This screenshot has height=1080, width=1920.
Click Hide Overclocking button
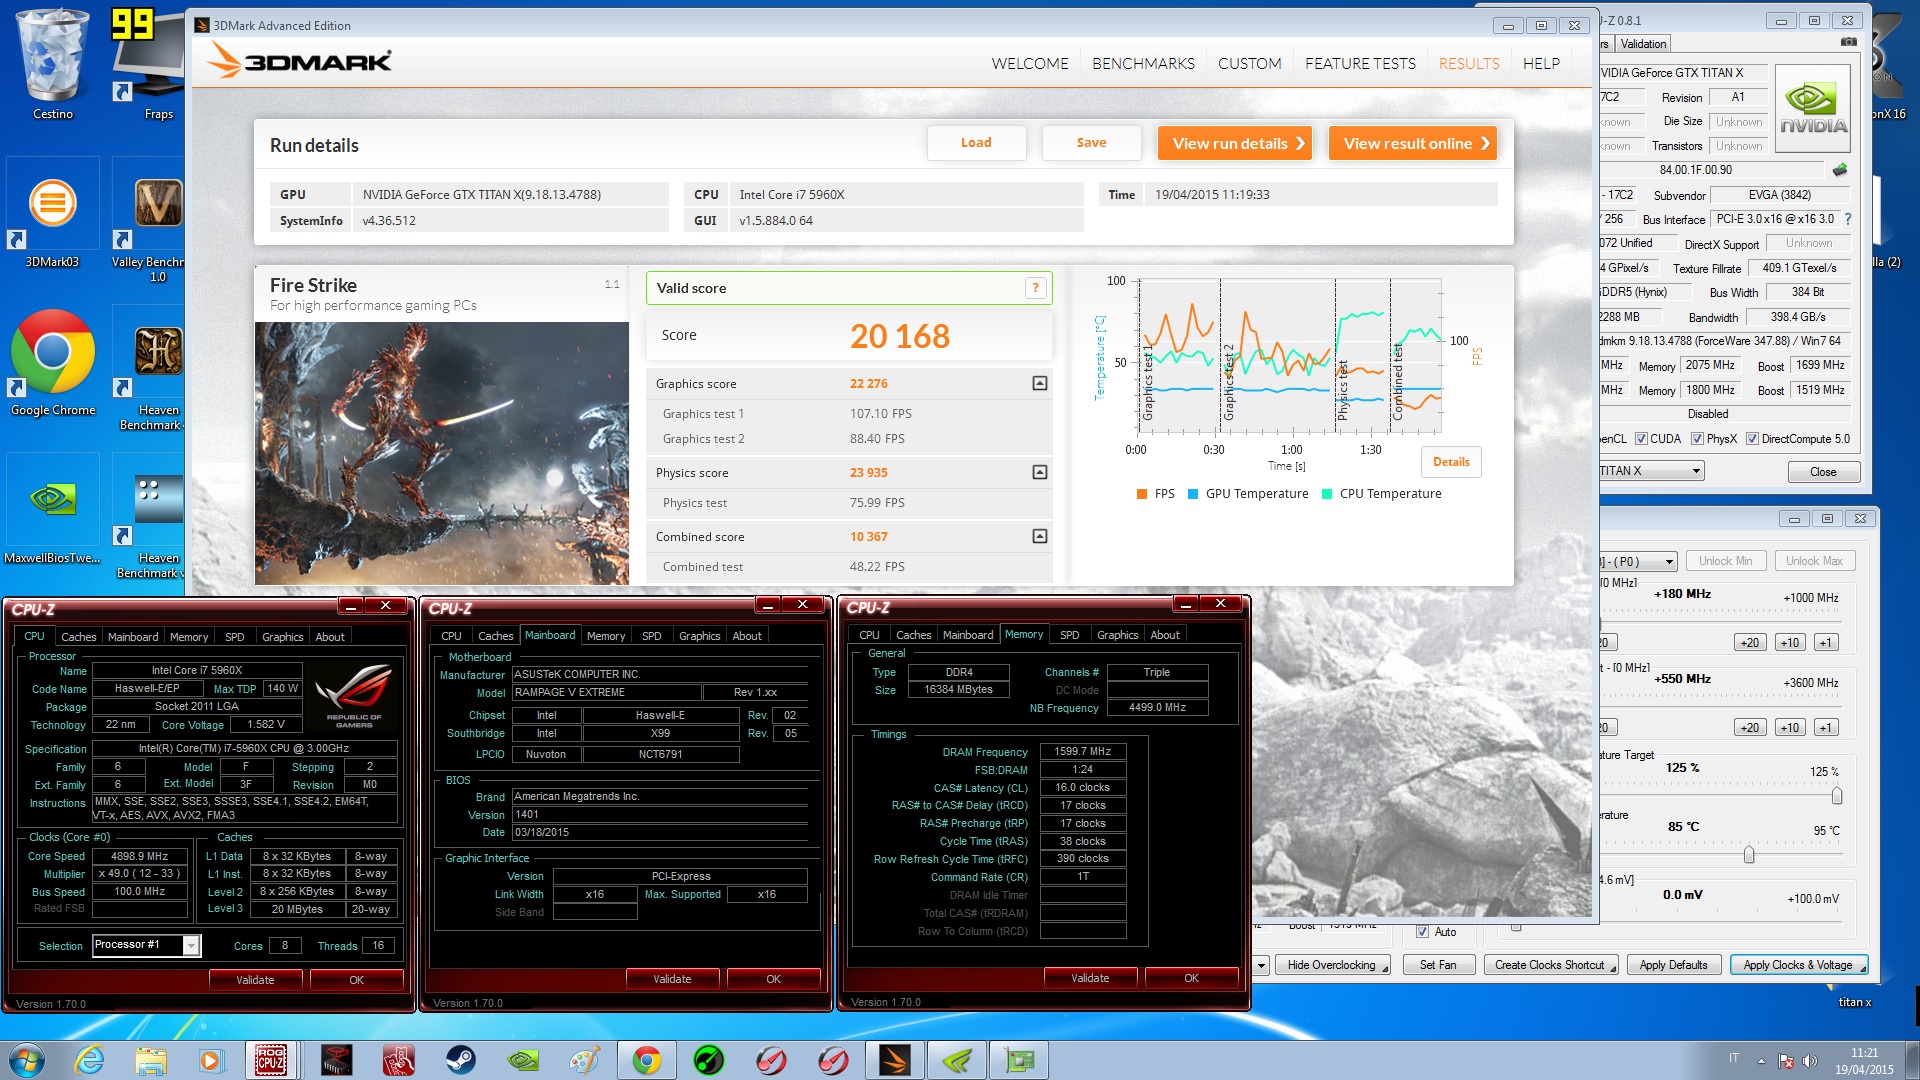click(x=1332, y=965)
